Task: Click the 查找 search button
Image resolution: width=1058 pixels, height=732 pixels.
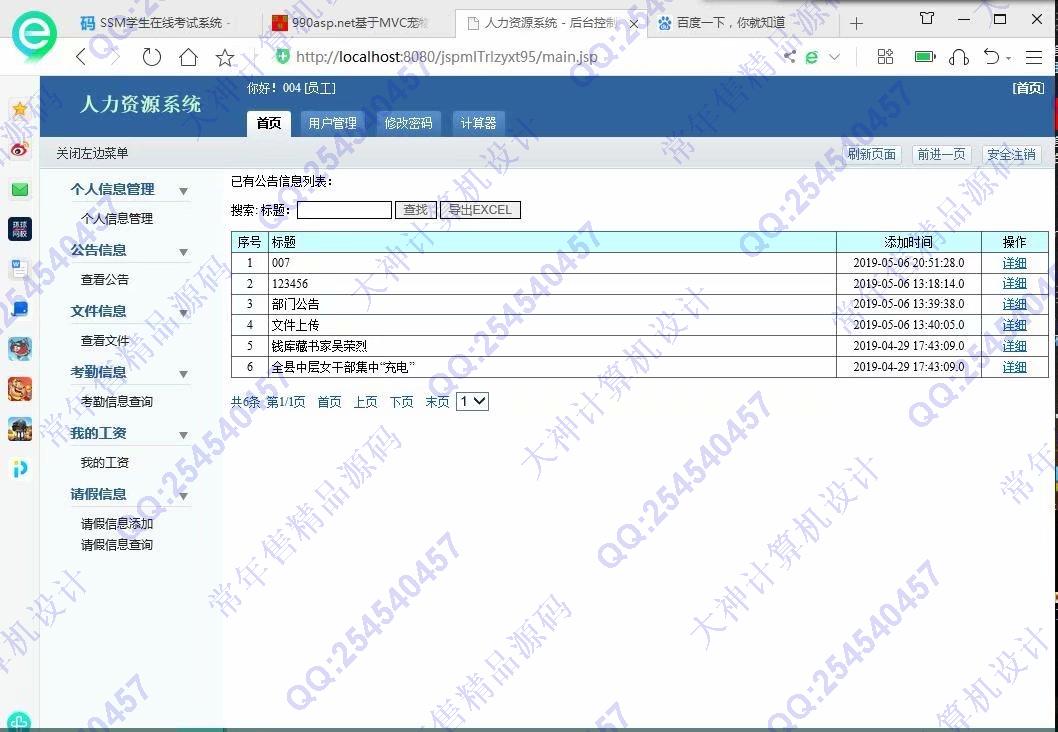Action: coord(416,210)
